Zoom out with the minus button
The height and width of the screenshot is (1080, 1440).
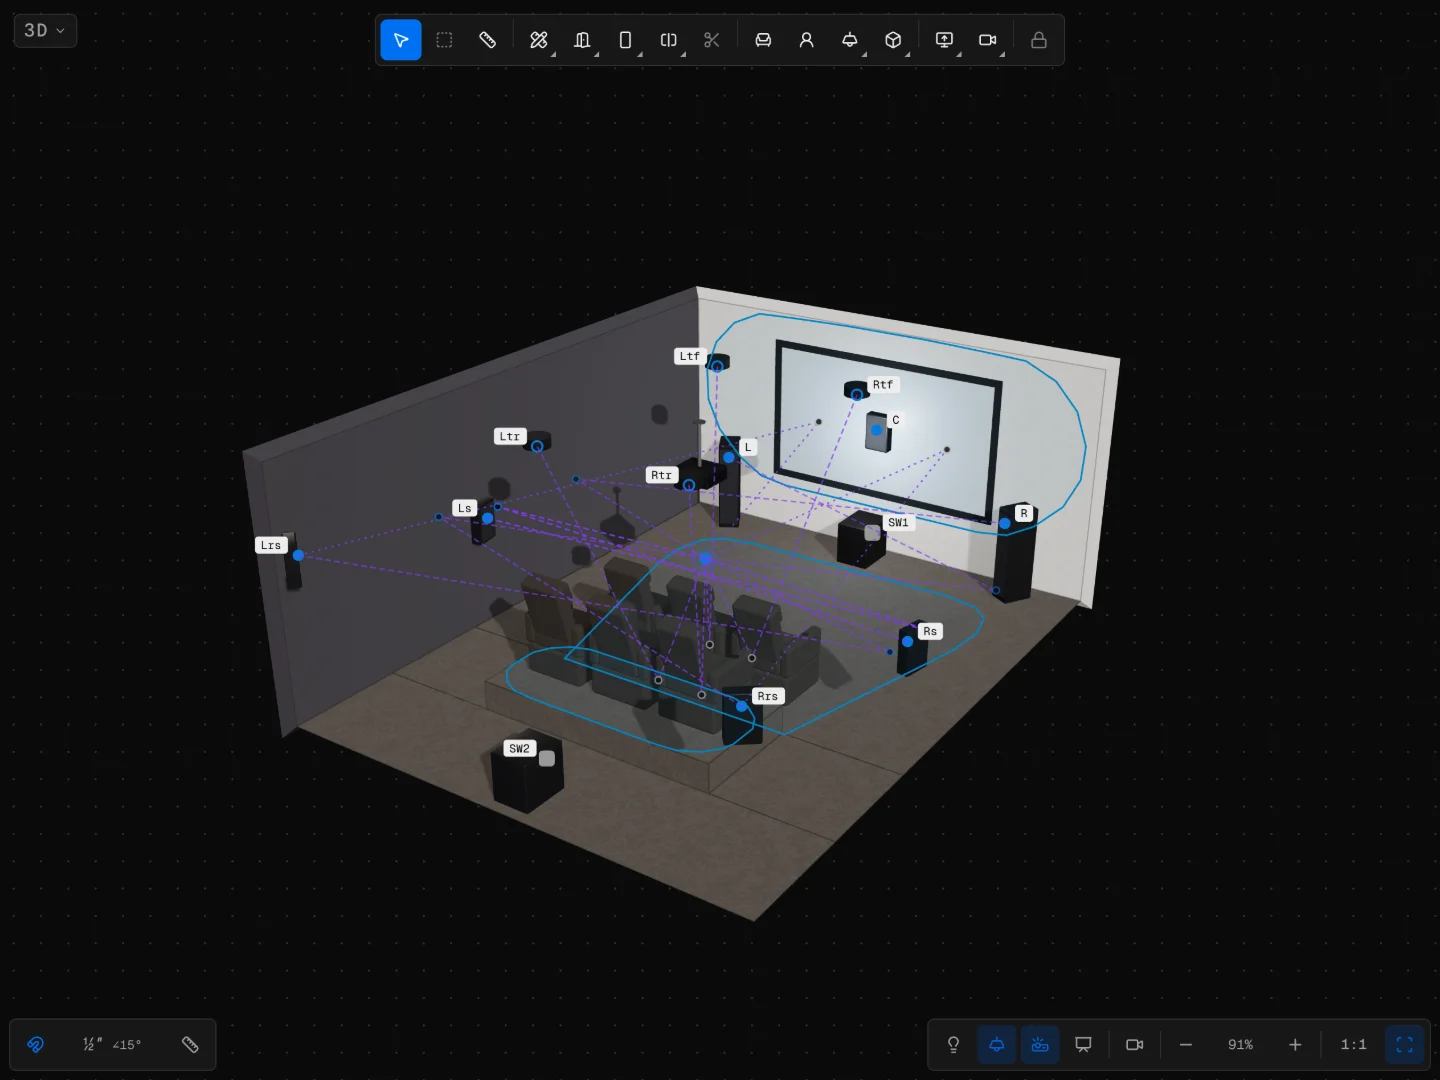pyautogui.click(x=1186, y=1045)
